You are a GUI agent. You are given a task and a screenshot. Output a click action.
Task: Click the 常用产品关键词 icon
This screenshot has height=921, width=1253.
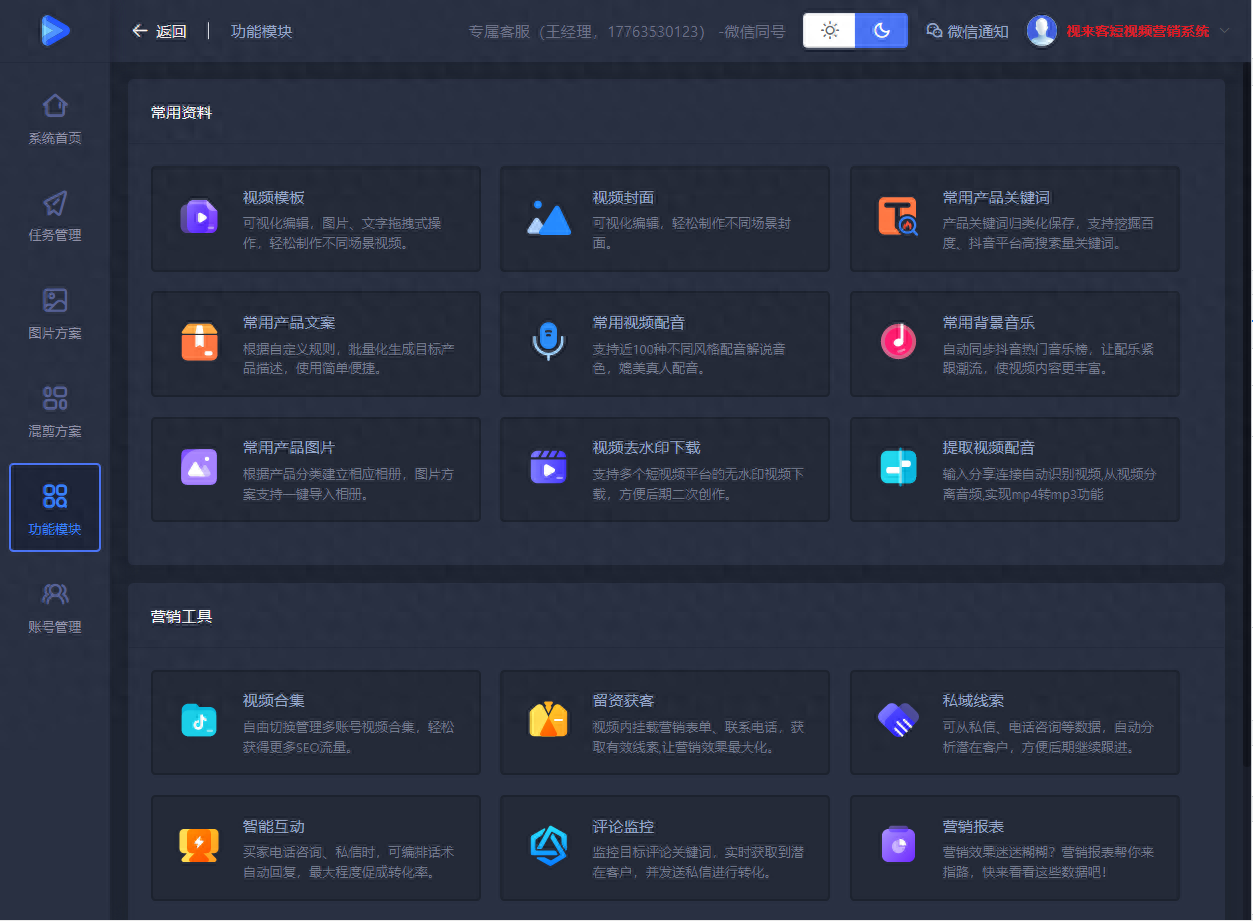coord(897,216)
